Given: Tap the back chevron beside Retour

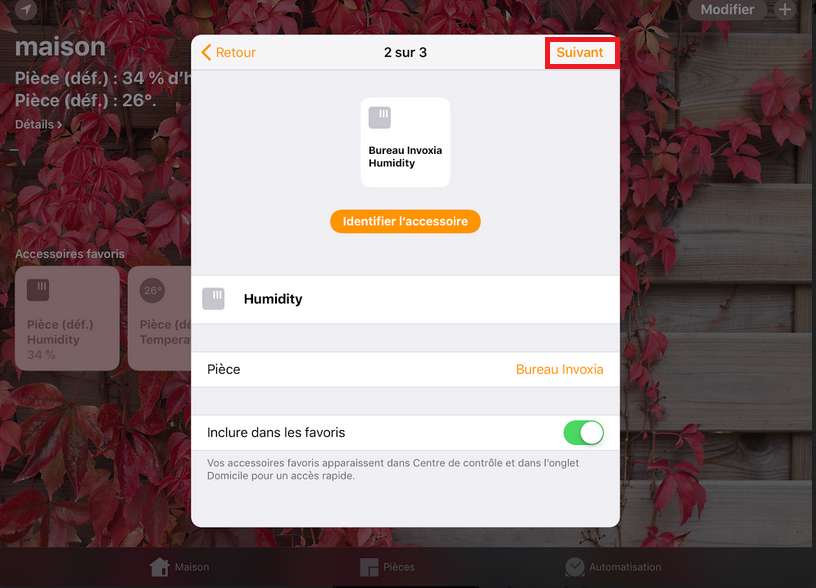Looking at the screenshot, I should click(x=206, y=52).
